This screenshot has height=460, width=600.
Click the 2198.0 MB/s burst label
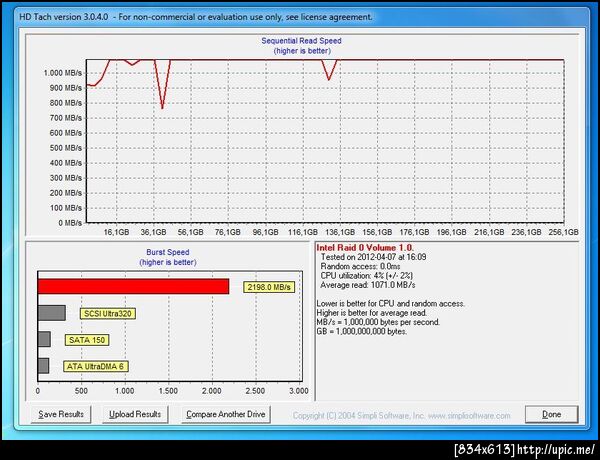click(x=269, y=287)
